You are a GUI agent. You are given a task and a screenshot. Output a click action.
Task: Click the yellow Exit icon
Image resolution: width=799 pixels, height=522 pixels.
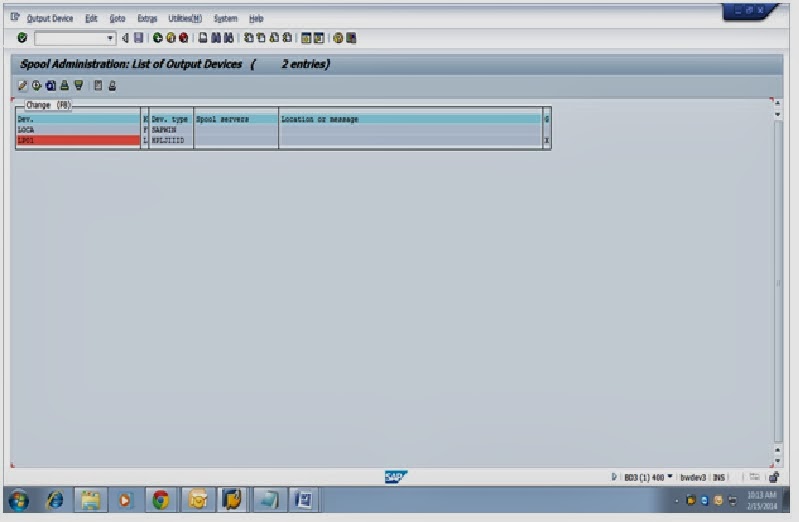pos(171,38)
